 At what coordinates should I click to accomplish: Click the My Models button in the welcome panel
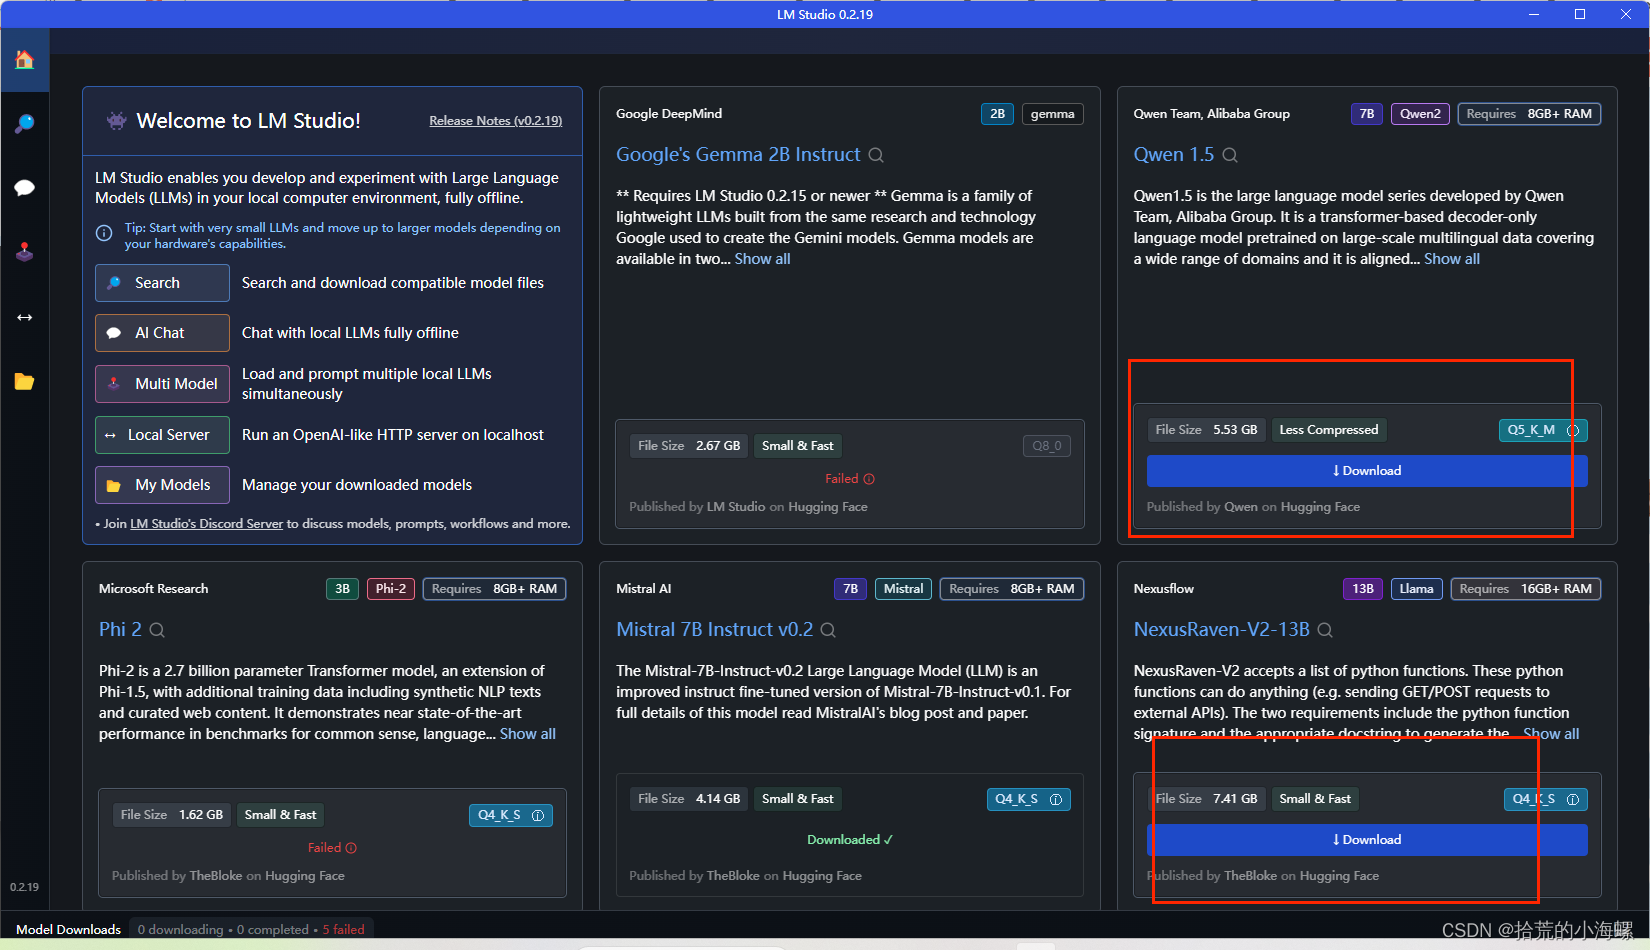[x=162, y=485]
